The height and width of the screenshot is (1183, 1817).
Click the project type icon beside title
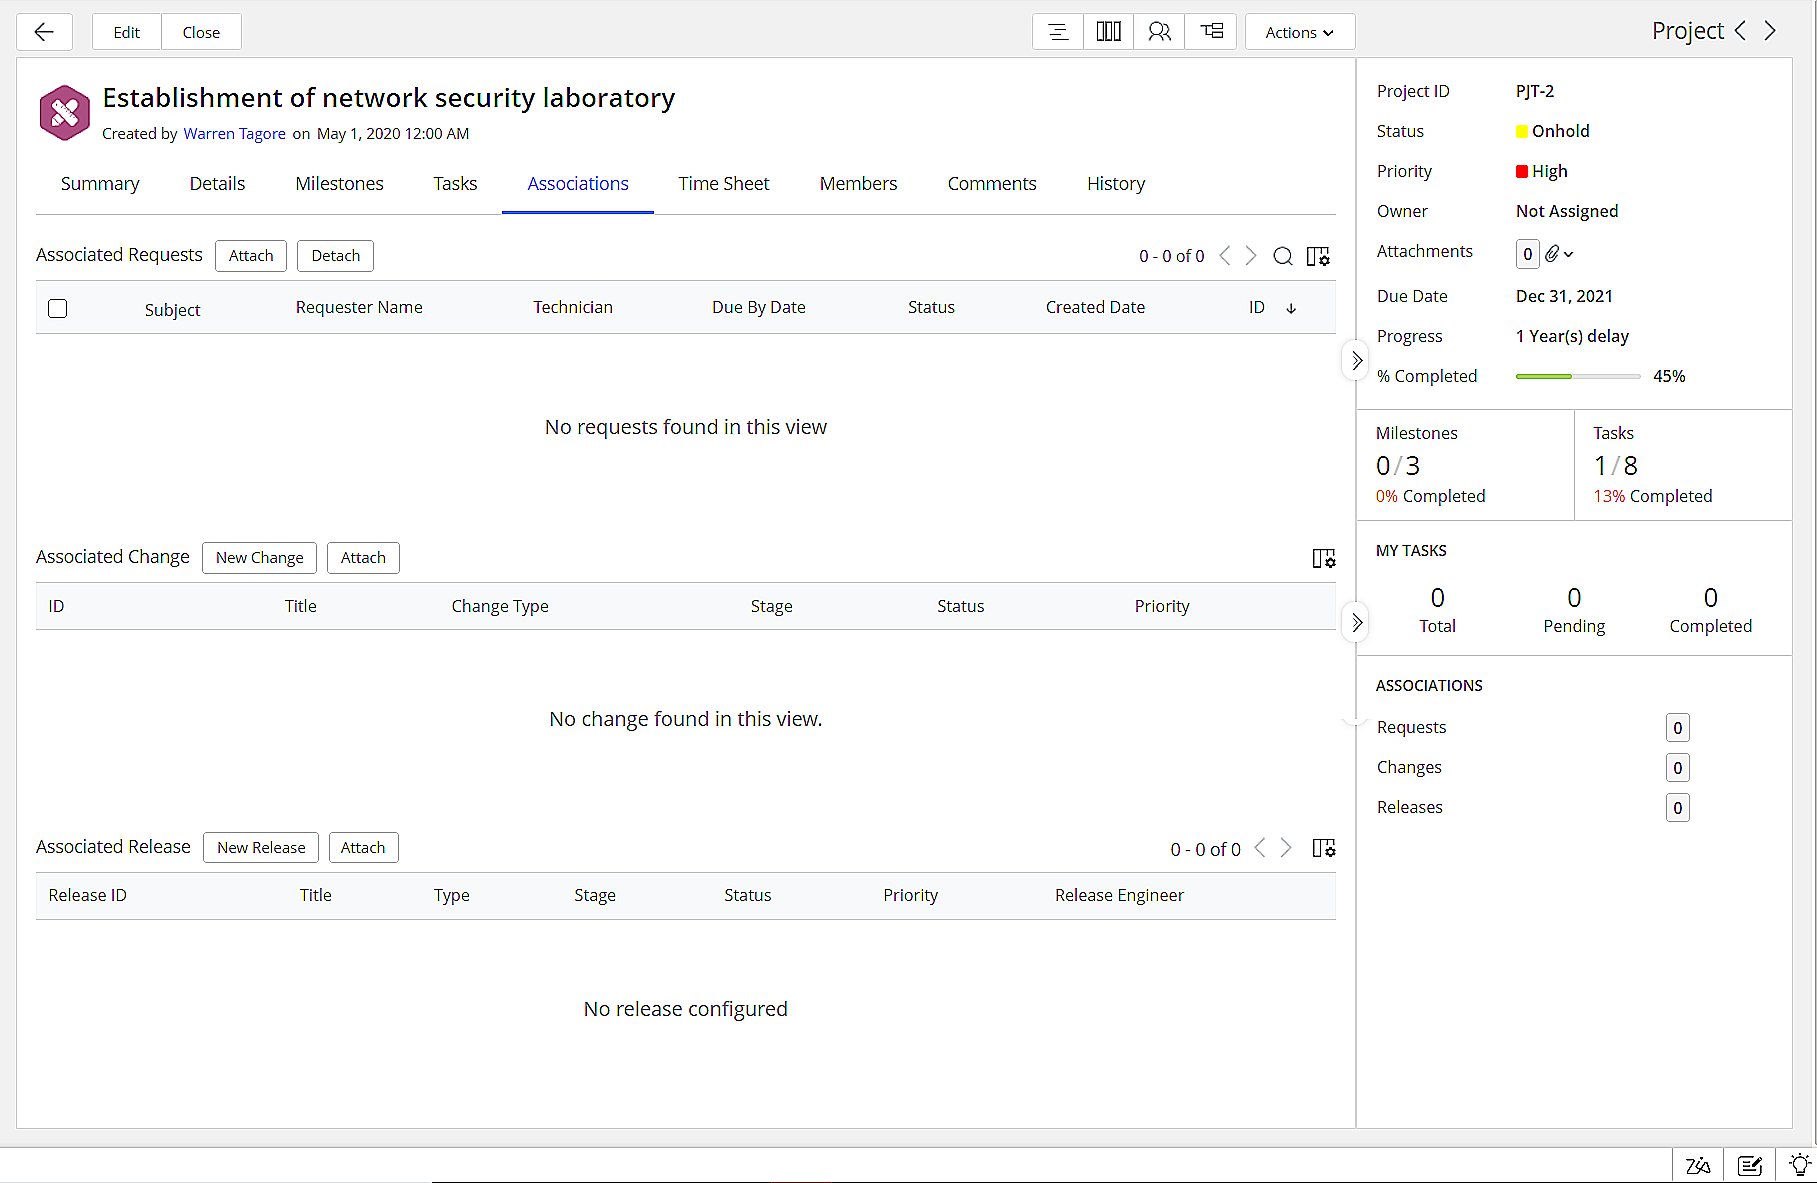[x=65, y=112]
